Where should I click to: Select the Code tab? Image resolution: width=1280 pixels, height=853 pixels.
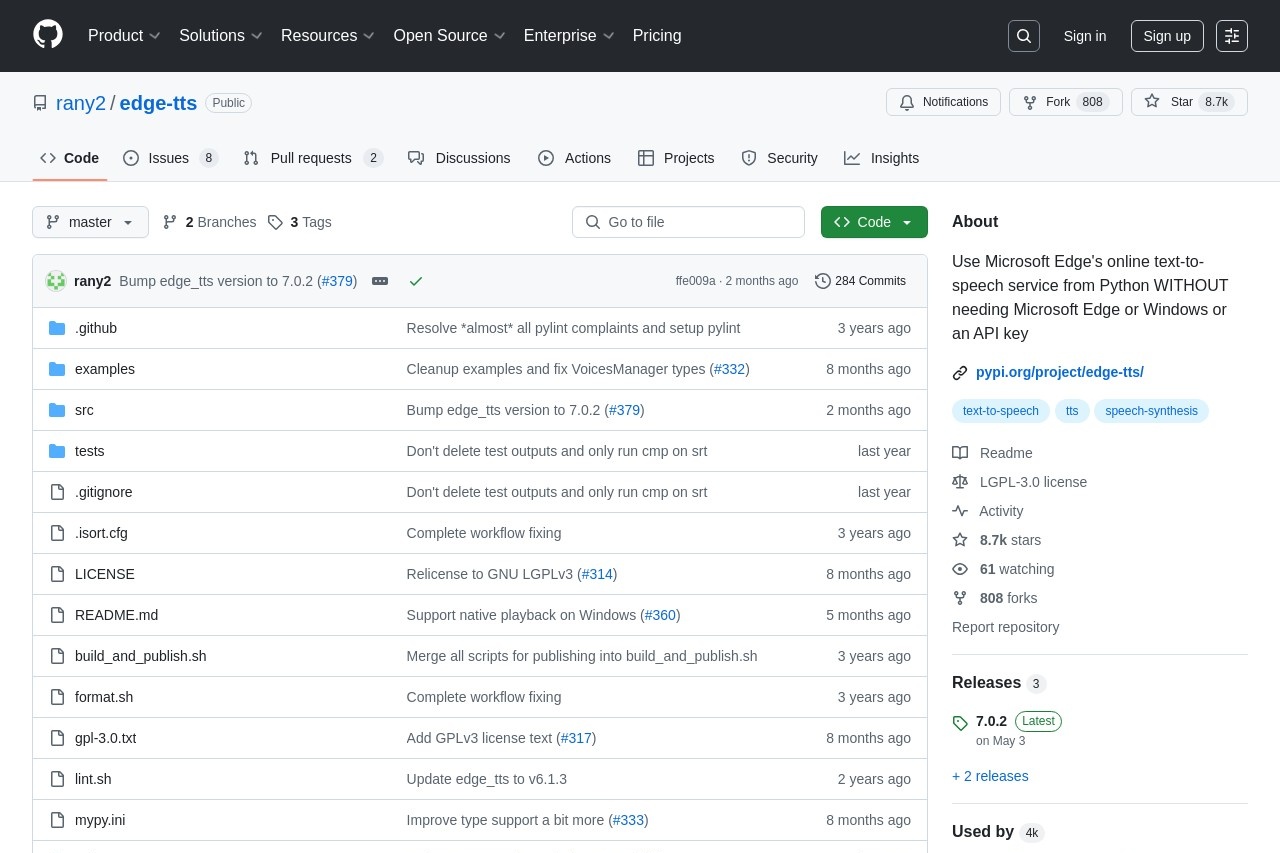70,158
